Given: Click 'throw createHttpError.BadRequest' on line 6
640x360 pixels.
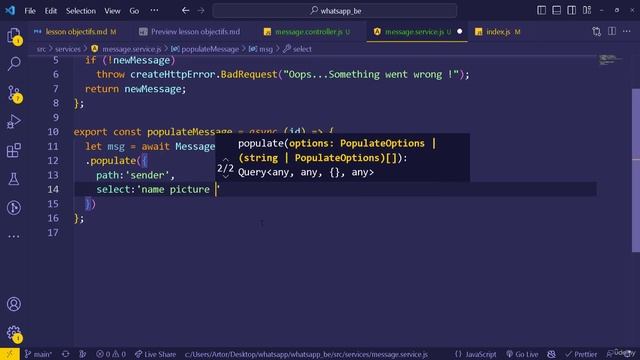Looking at the screenshot, I should pos(187,75).
